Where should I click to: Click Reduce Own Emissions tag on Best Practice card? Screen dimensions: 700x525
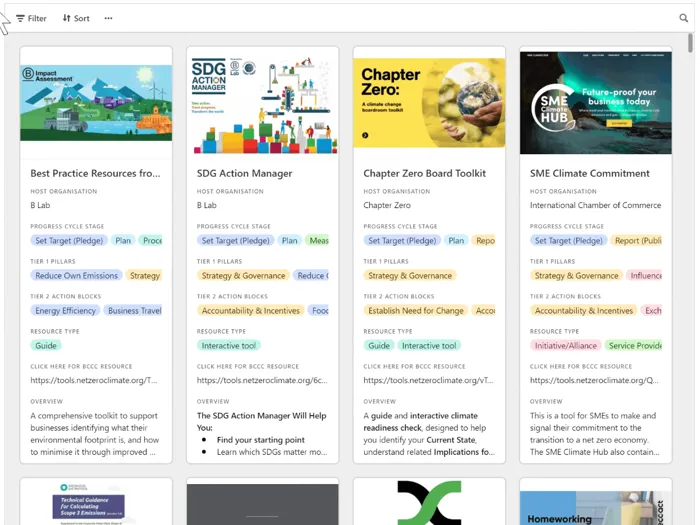click(x=76, y=275)
